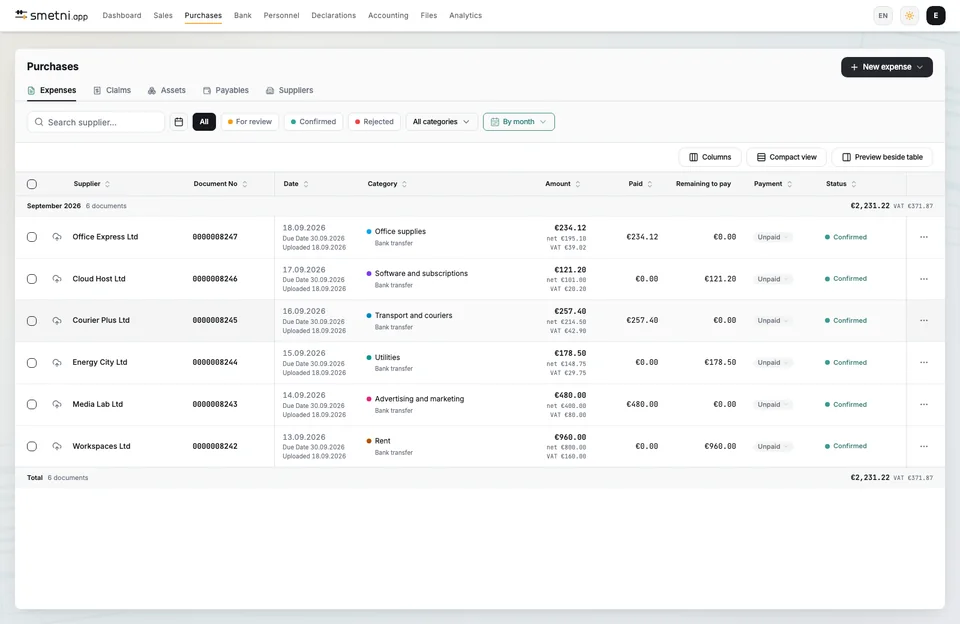The image size is (960, 624).
Task: Sort by the Amount column arrows
Action: [x=578, y=184]
